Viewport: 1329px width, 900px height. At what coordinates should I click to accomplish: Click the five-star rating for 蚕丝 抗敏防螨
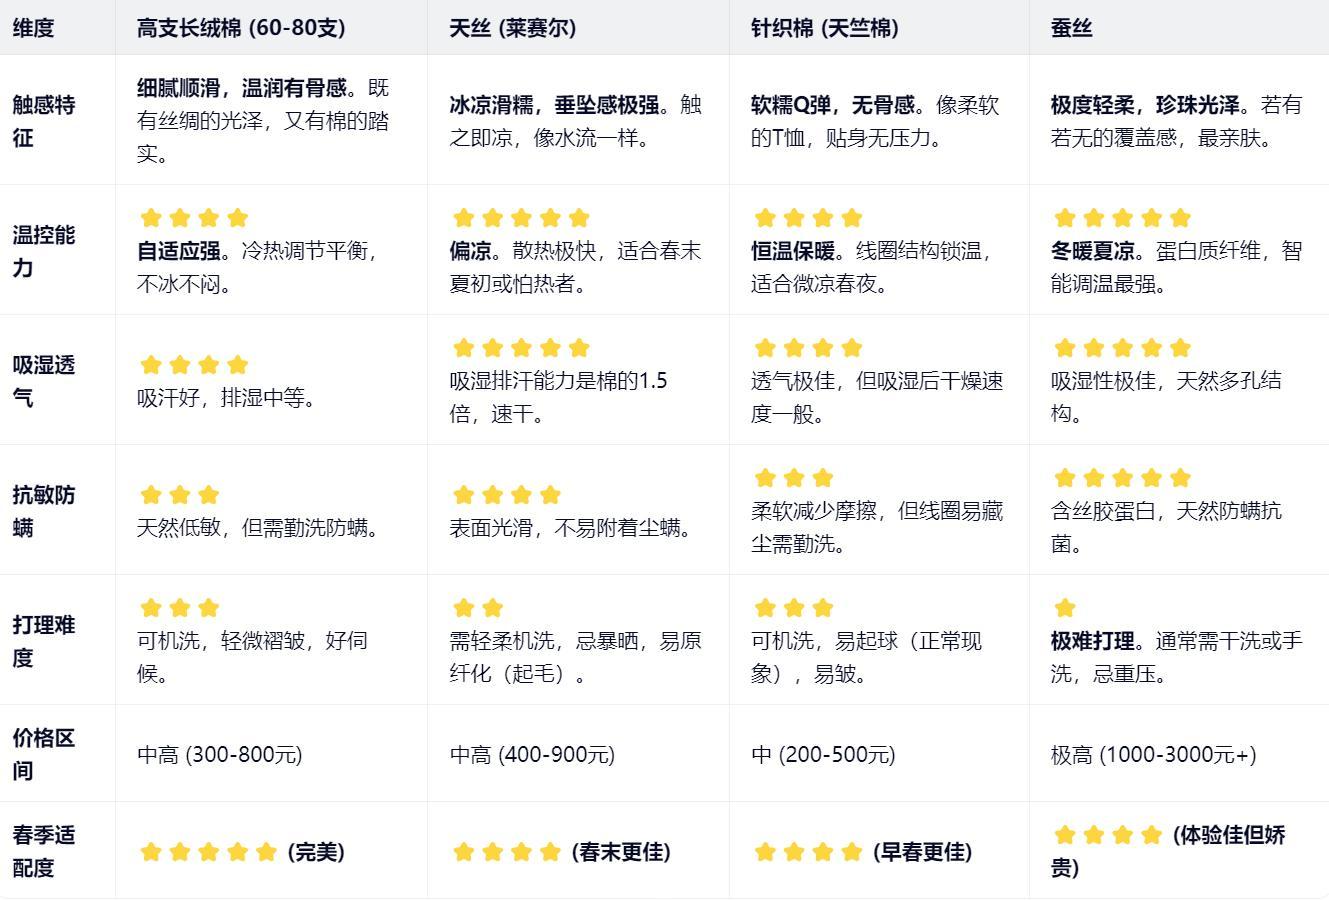(x=1122, y=478)
